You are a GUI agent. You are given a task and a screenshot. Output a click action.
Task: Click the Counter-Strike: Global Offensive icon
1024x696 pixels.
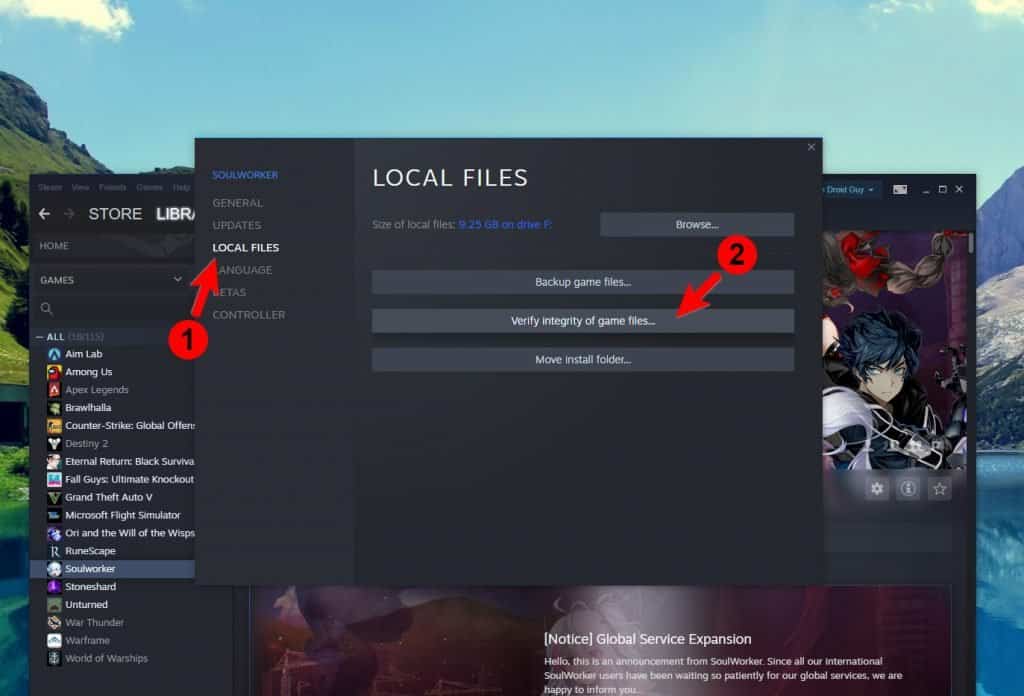tap(54, 426)
